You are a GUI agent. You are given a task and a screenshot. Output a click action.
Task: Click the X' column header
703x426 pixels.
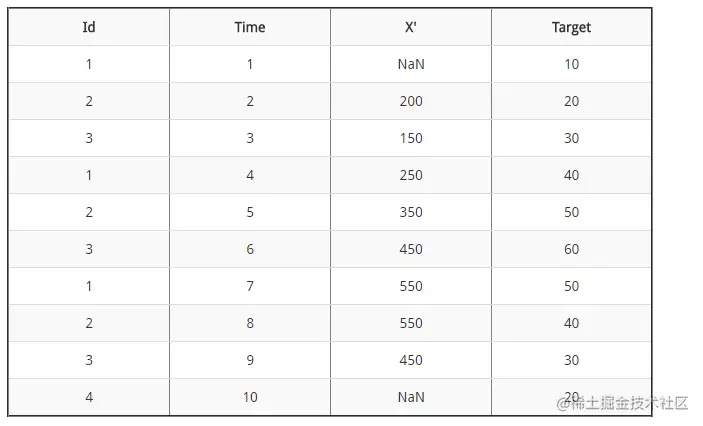coord(410,27)
